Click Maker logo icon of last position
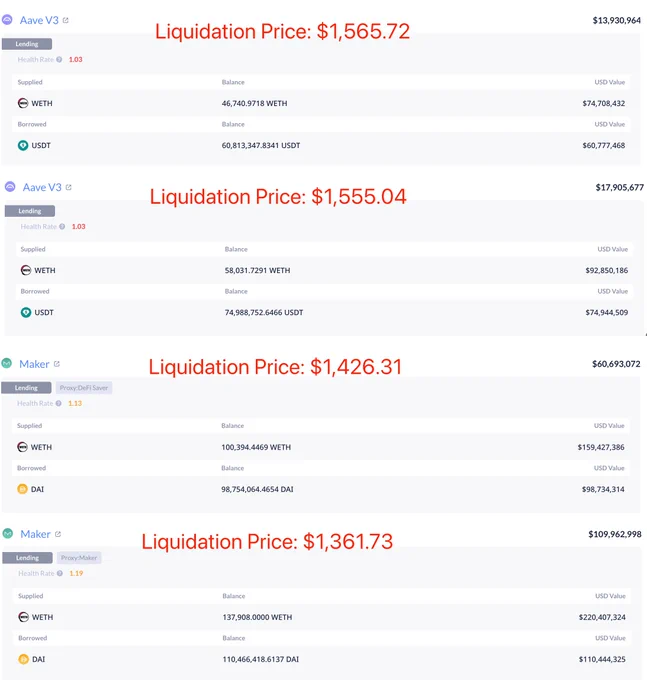 click(x=8, y=533)
